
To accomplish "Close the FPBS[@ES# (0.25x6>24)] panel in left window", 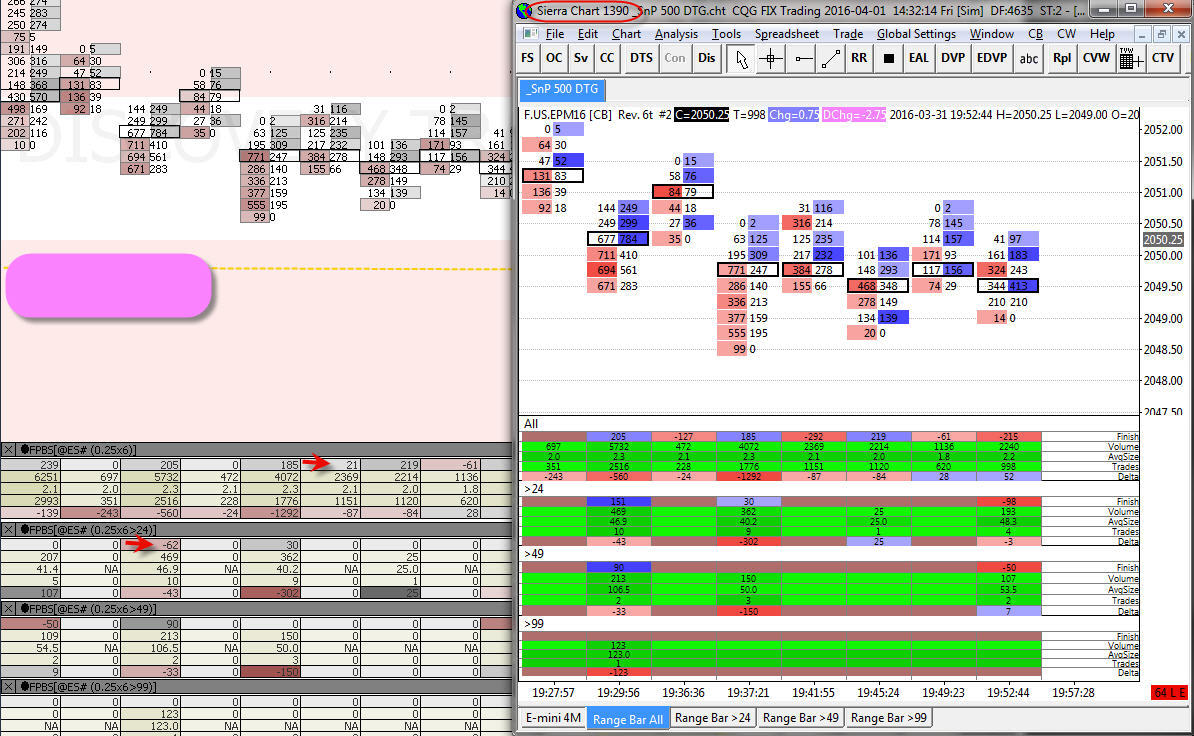I will coord(8,530).
